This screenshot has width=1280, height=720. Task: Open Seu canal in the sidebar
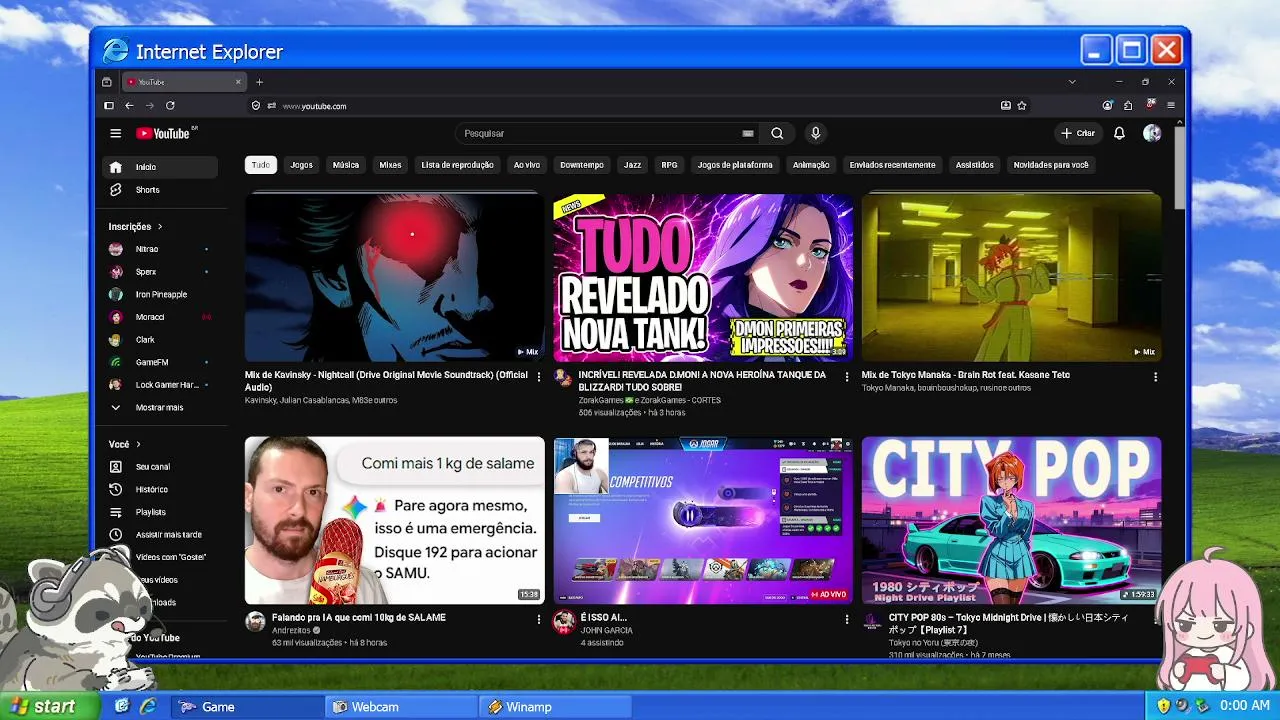(x=160, y=466)
